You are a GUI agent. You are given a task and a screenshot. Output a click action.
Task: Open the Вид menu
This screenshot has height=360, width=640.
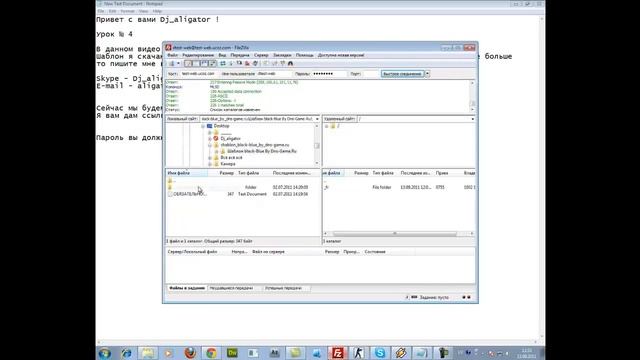(222, 55)
